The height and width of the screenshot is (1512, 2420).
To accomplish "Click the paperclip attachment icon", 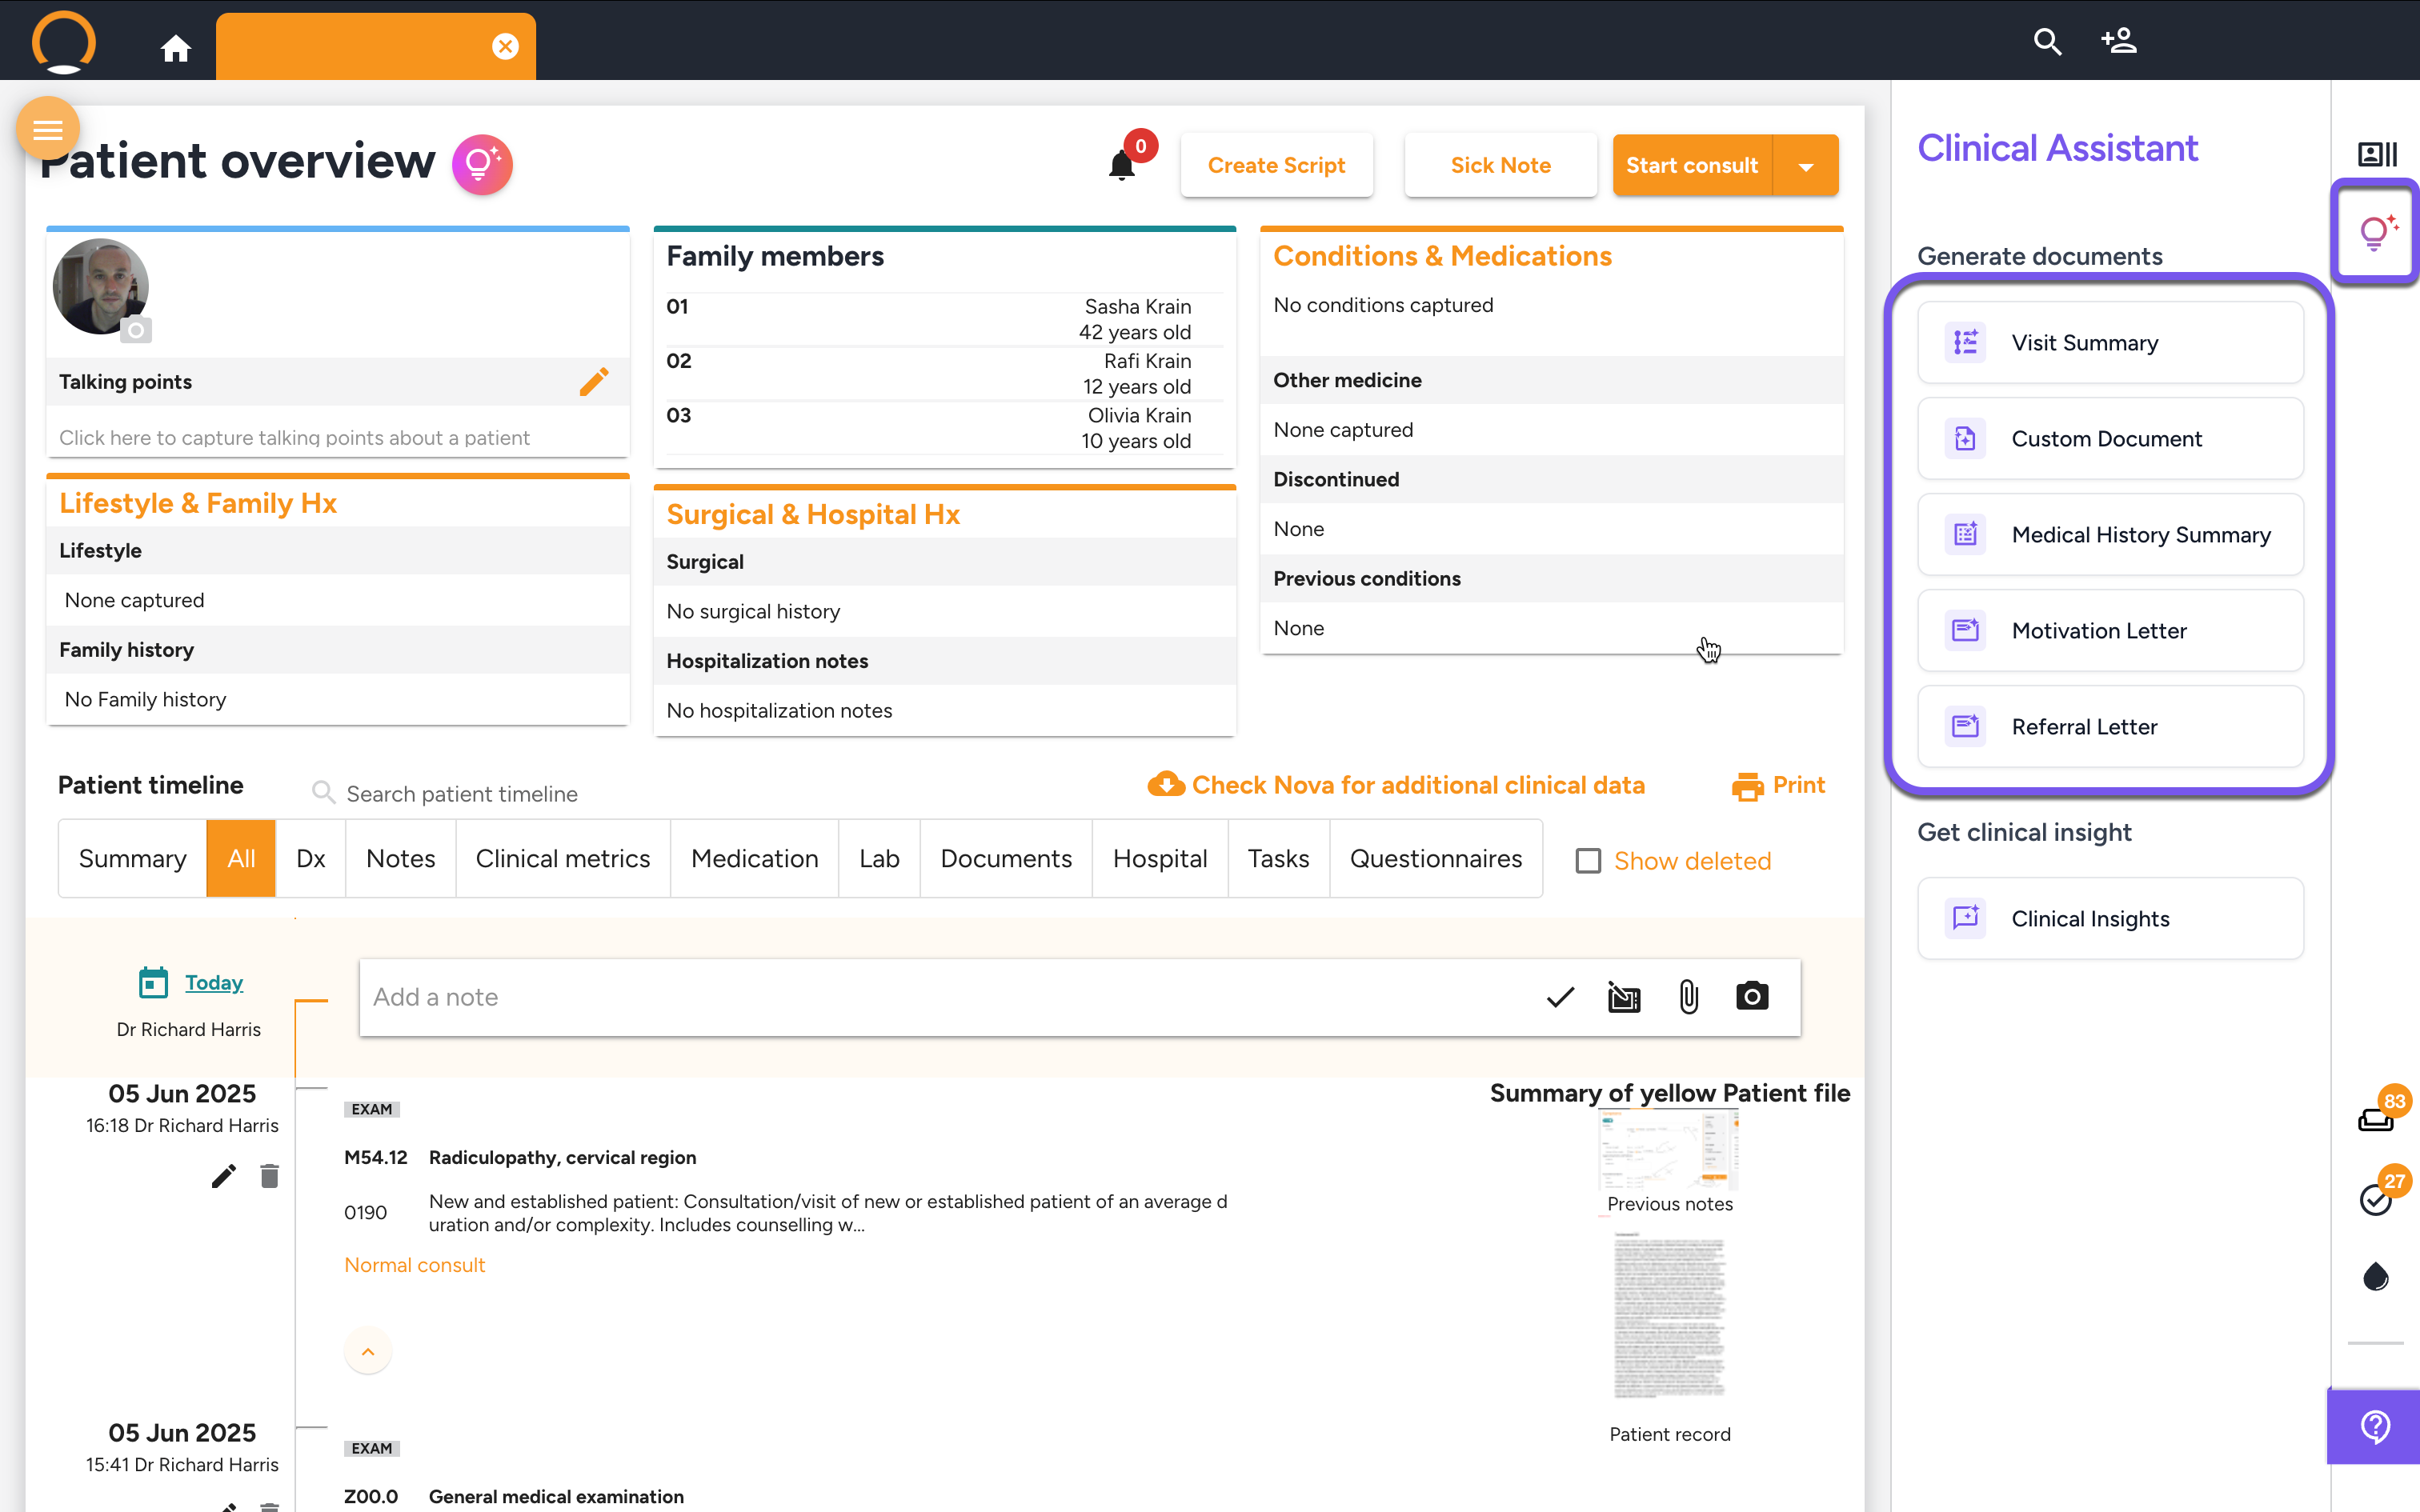I will click(1688, 997).
